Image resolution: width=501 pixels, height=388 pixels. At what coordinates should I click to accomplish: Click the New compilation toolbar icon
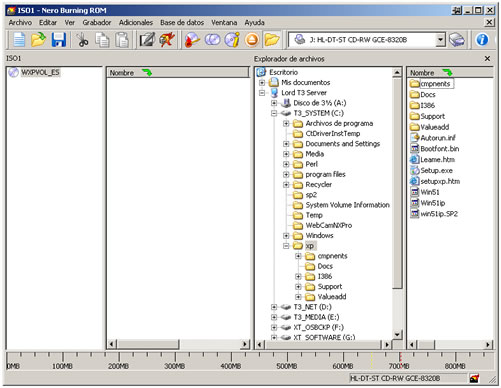[x=19, y=40]
